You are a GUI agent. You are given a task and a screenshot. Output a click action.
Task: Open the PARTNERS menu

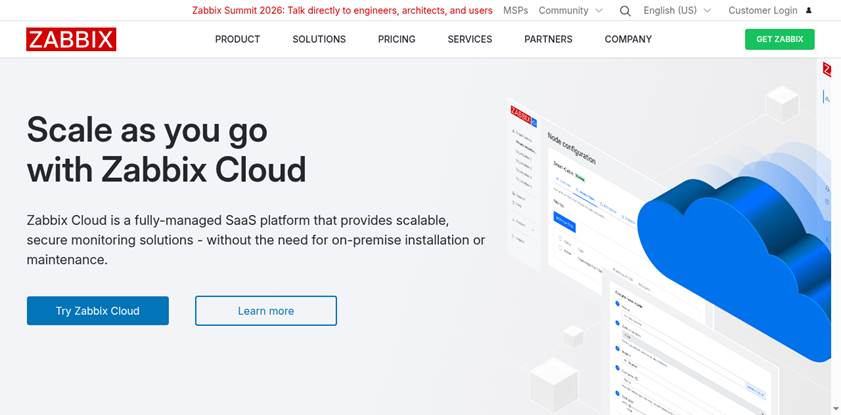(548, 39)
